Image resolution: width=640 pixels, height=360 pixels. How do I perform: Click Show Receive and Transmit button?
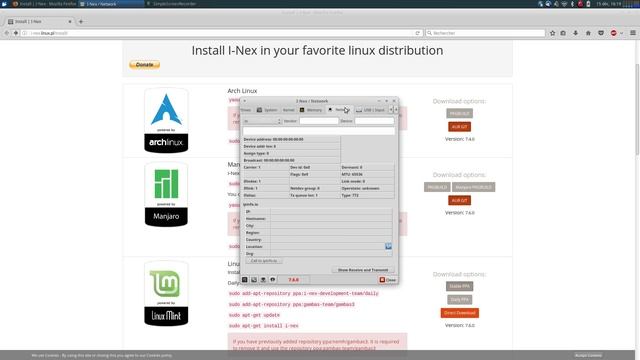coord(363,270)
